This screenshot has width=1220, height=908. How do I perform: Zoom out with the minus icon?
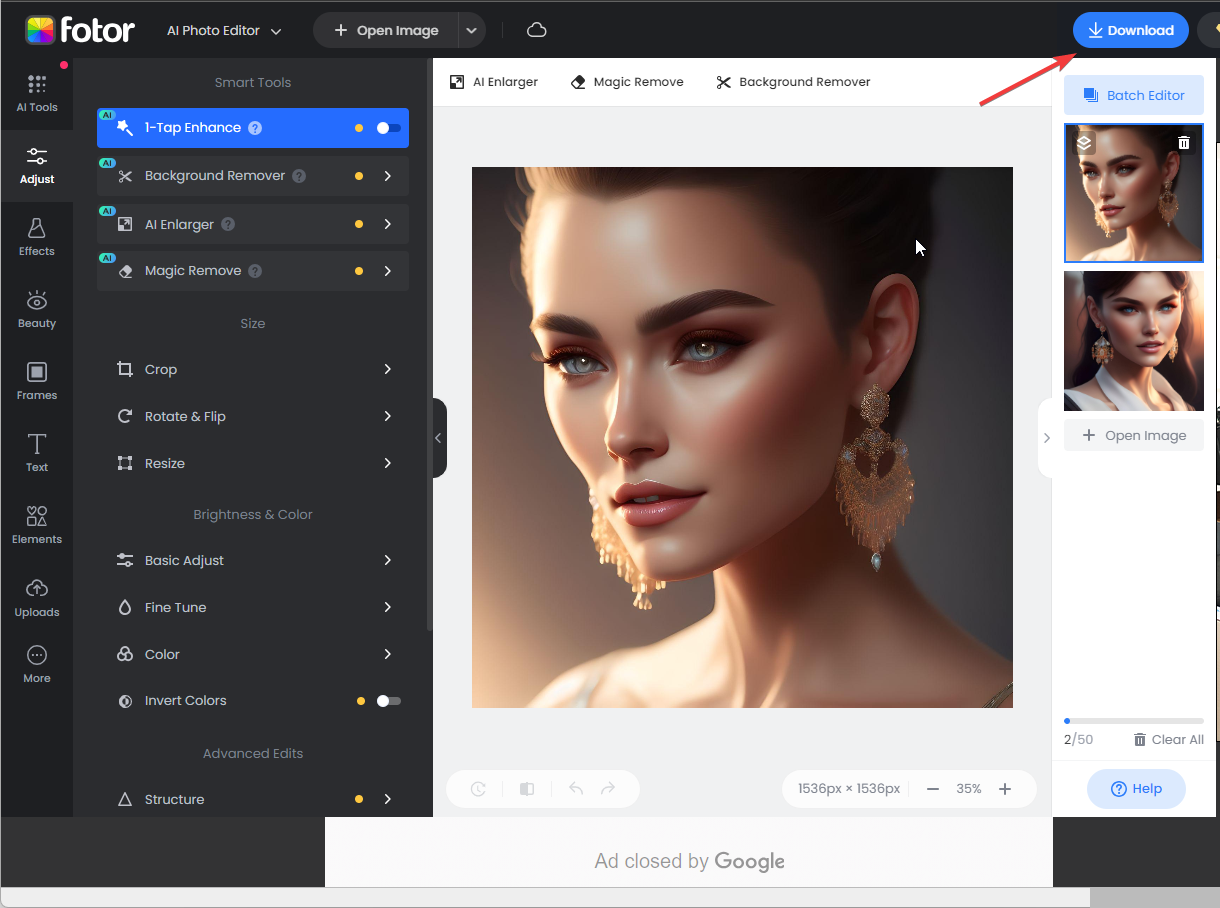tap(933, 789)
